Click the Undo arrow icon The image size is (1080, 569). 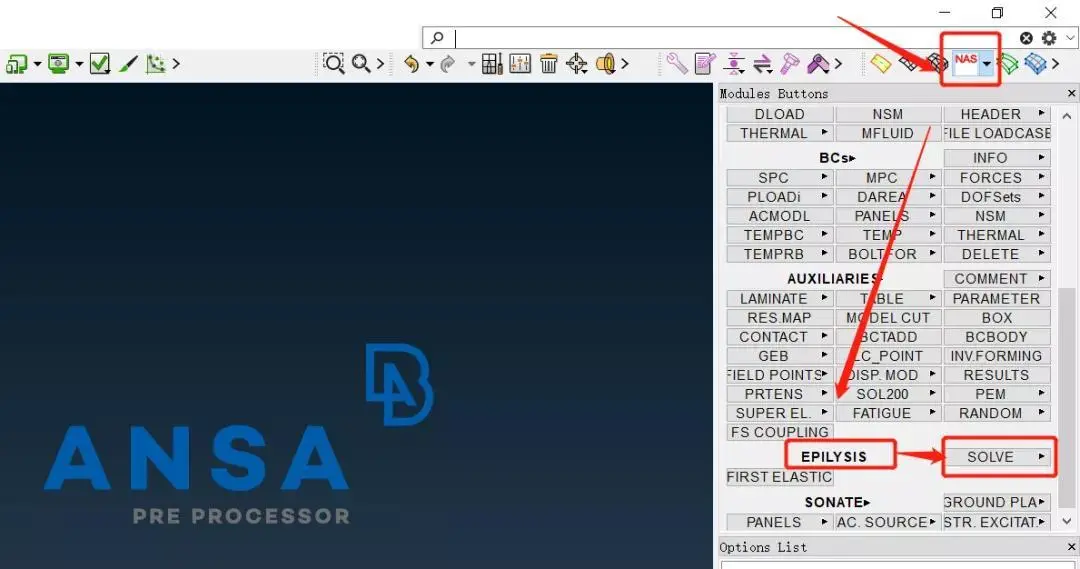tap(411, 64)
